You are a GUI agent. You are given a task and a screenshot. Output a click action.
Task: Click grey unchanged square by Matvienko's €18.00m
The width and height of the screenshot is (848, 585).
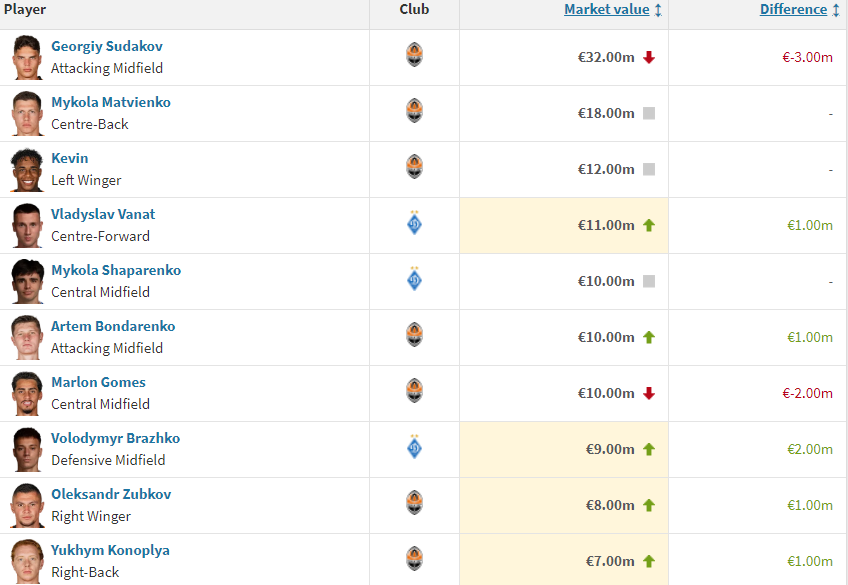(649, 114)
